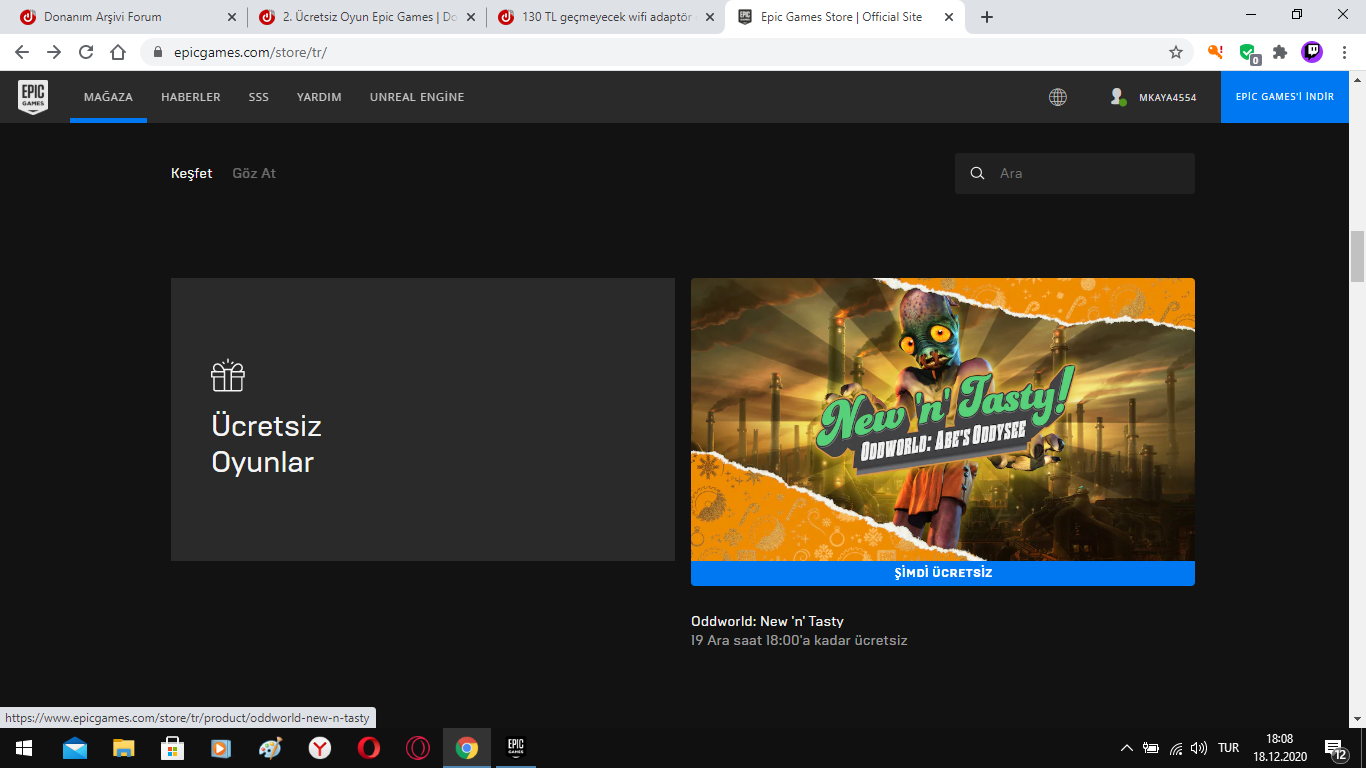Open the SSS page

(x=259, y=97)
